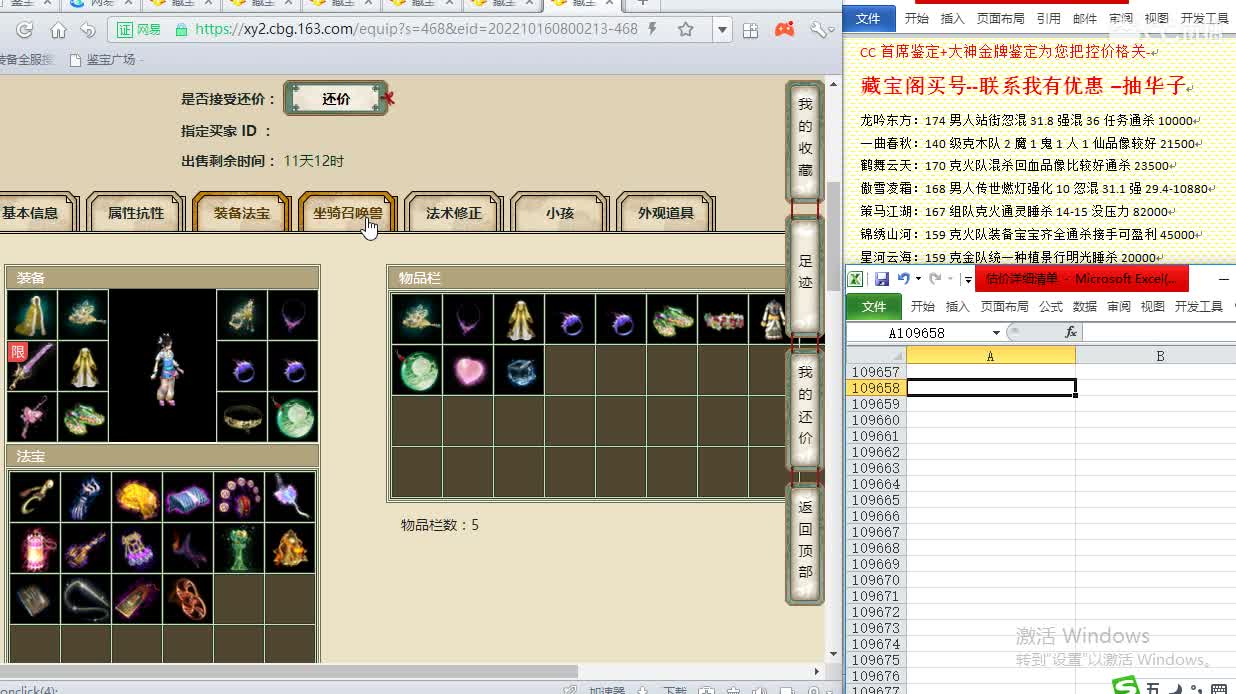Select the blue claw treasure icon
The width and height of the screenshot is (1236, 694).
(86, 496)
